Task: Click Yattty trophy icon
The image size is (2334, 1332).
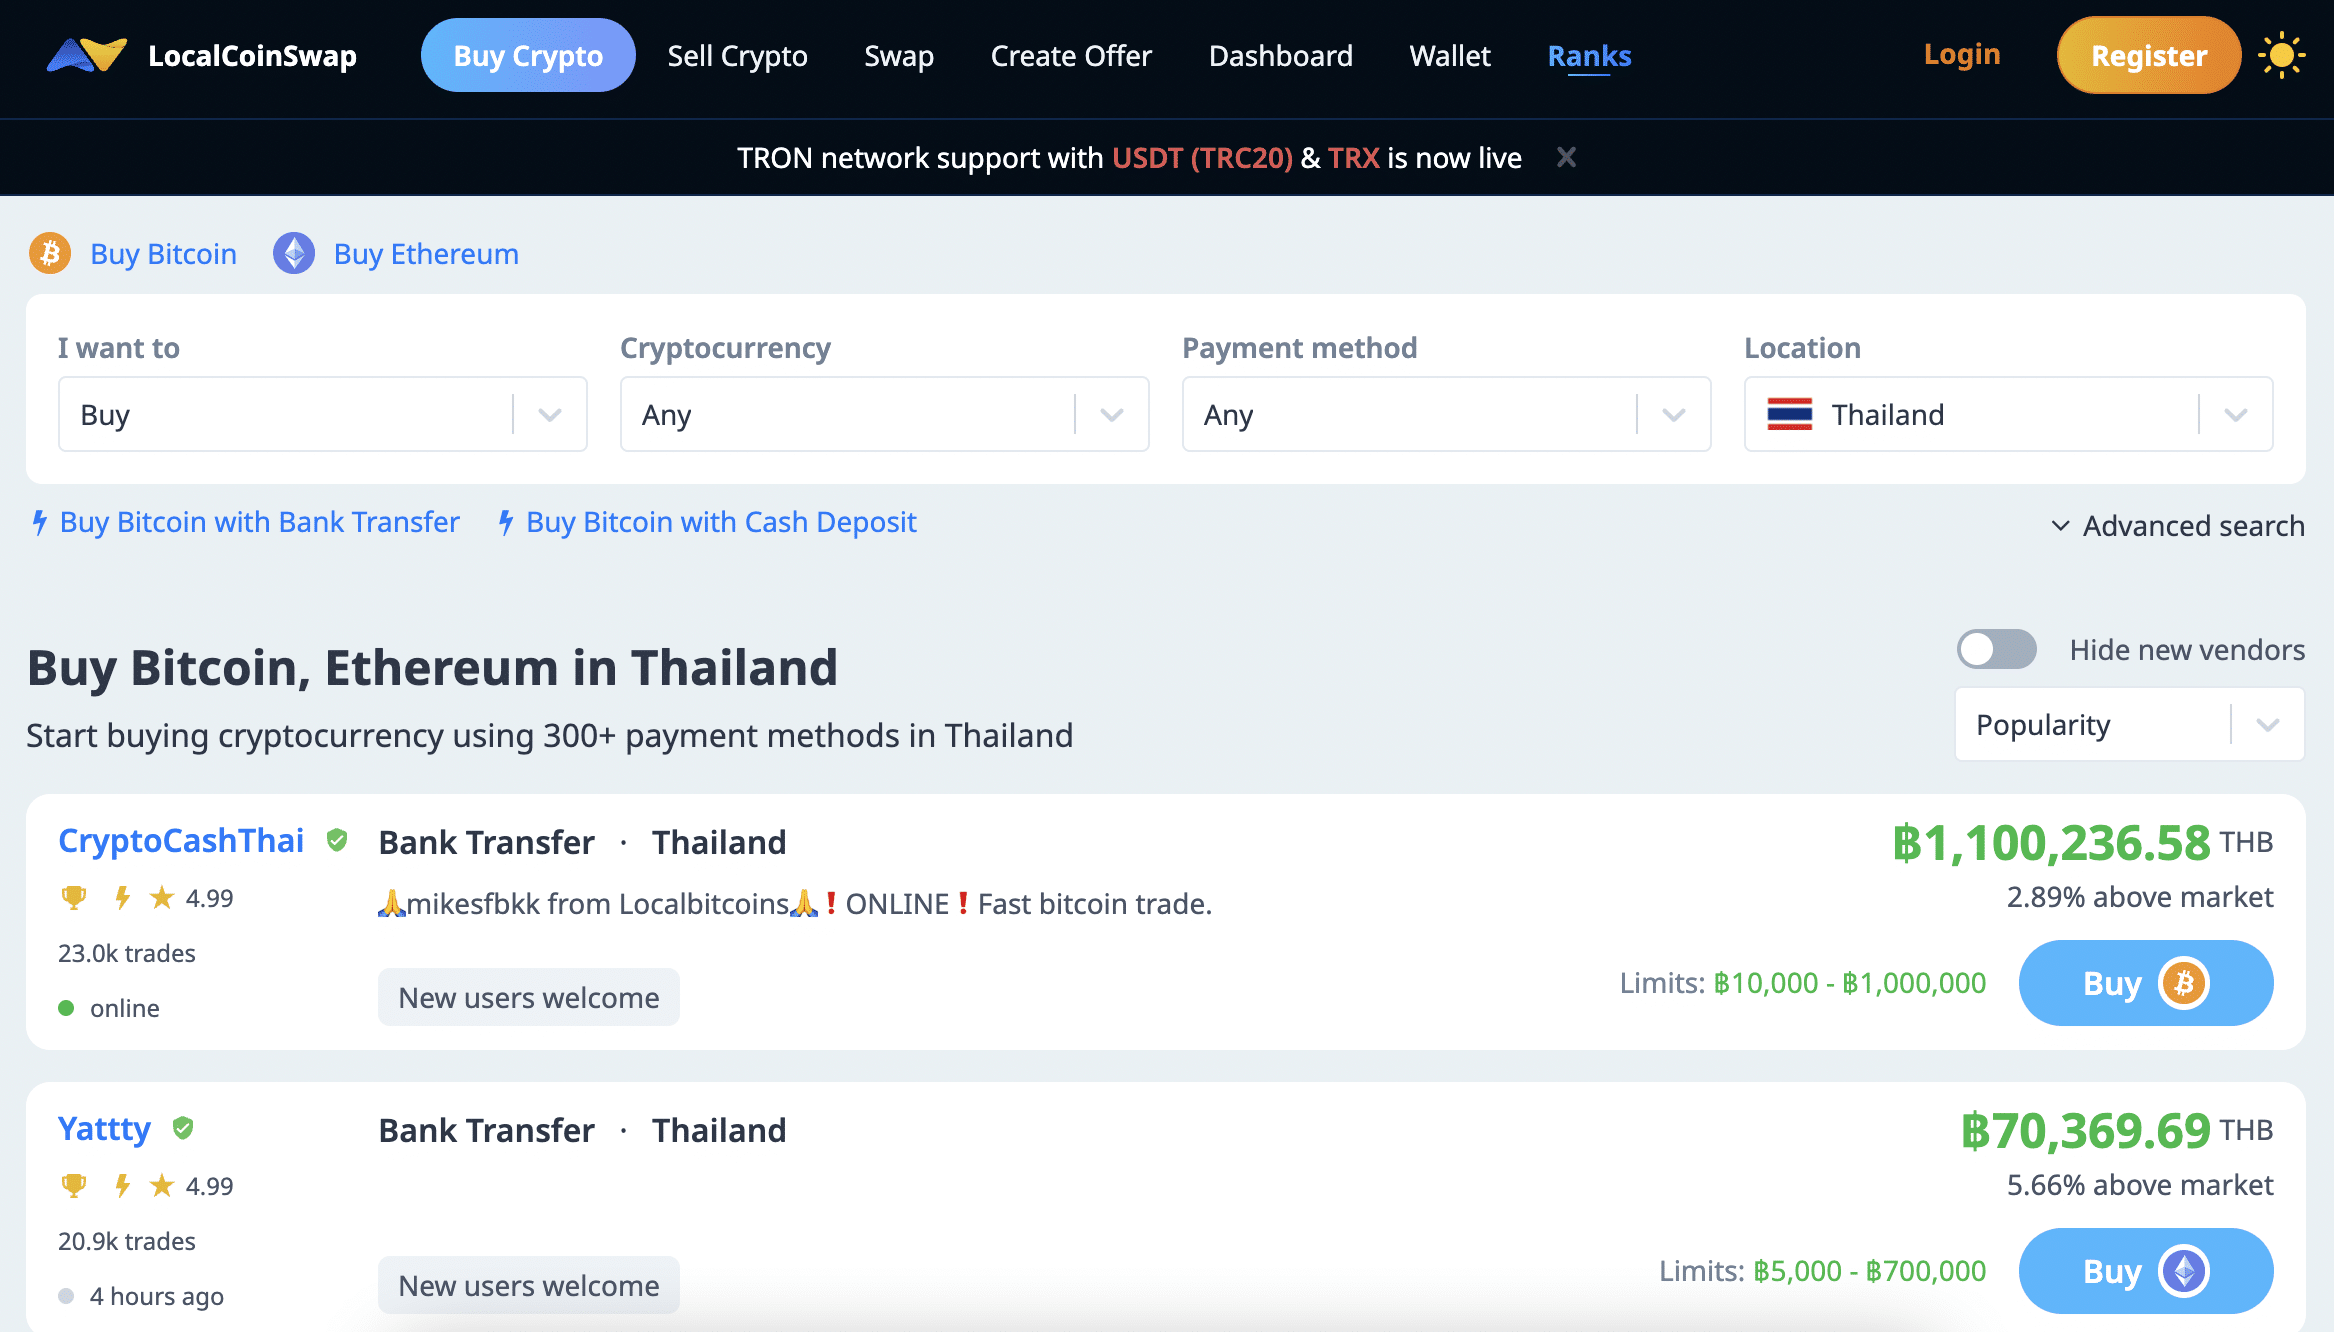Action: [74, 1185]
